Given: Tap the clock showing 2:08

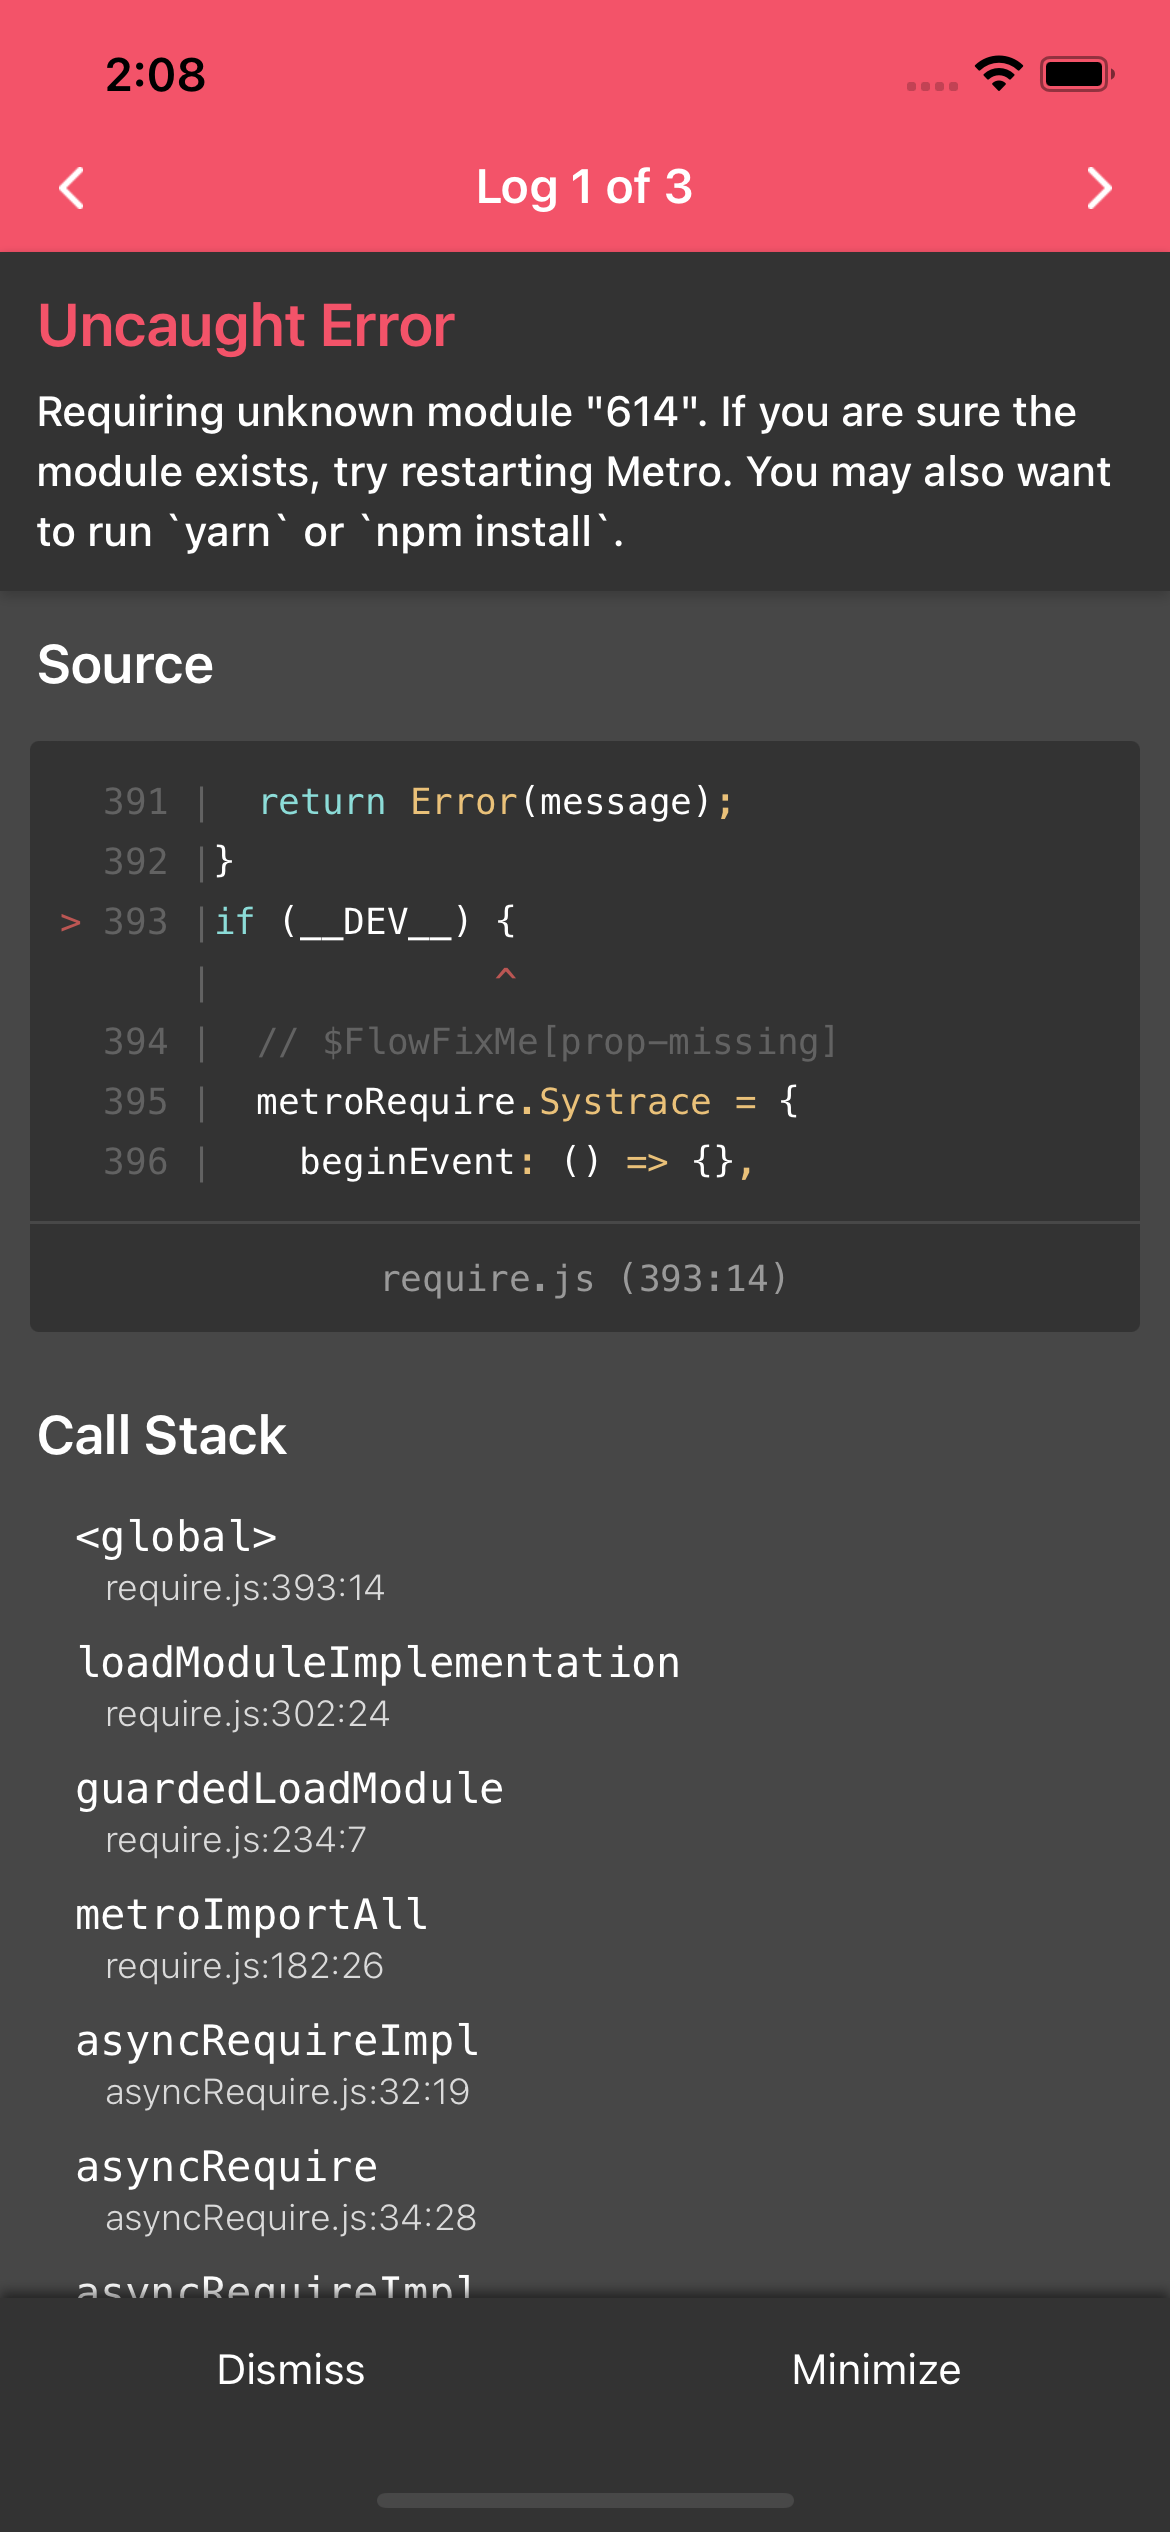Looking at the screenshot, I should pos(155,74).
